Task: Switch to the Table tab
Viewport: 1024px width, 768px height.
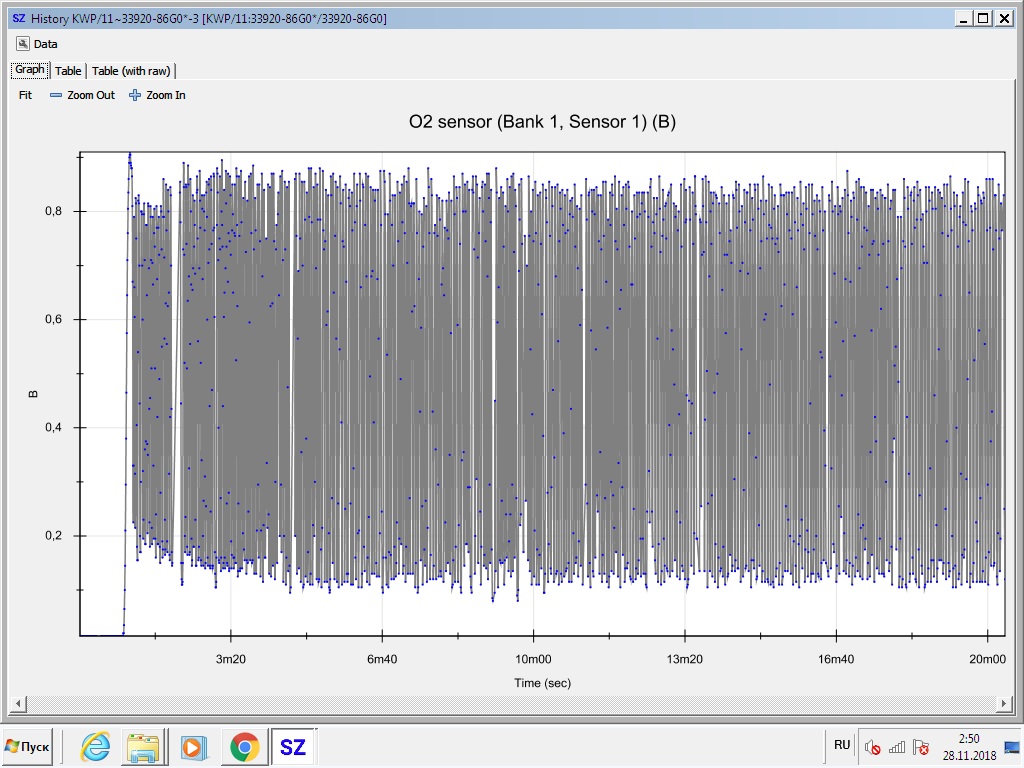Action: pyautogui.click(x=68, y=71)
